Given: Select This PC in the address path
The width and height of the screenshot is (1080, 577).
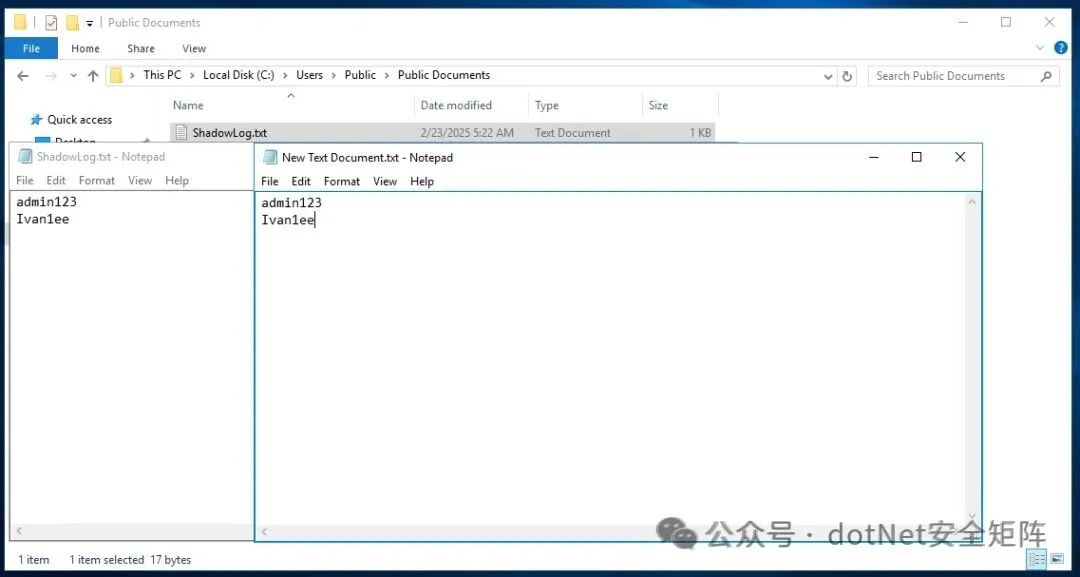Looking at the screenshot, I should (162, 75).
